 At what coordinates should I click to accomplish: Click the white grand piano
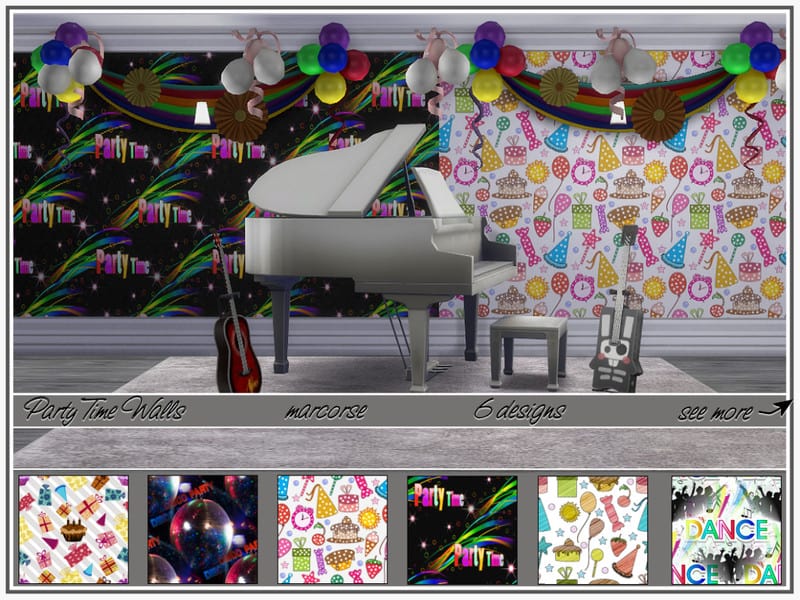click(380, 250)
